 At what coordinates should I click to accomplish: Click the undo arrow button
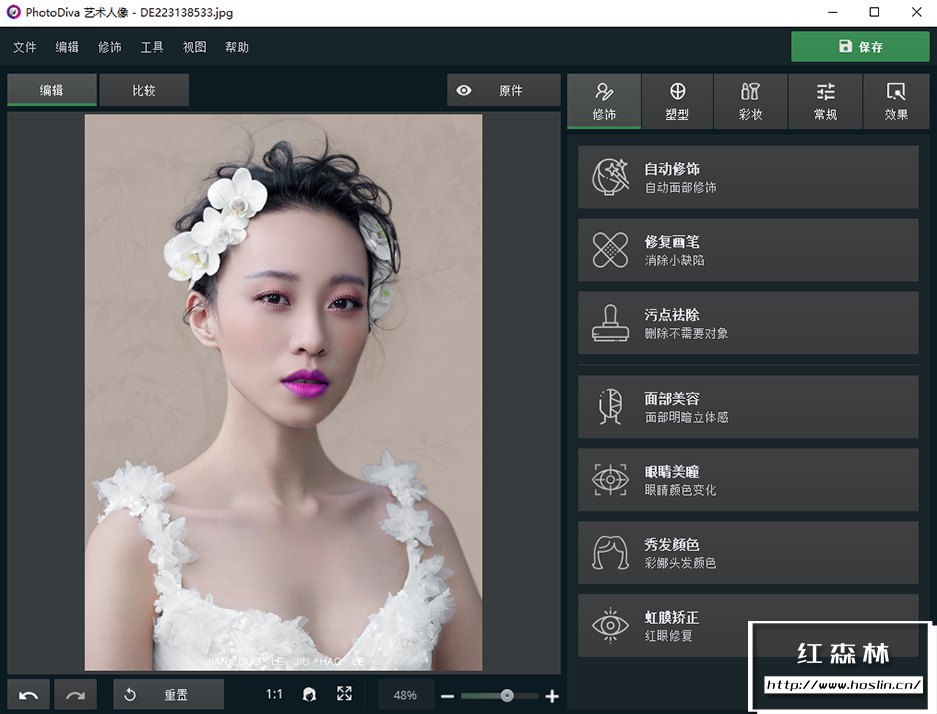pyautogui.click(x=28, y=695)
